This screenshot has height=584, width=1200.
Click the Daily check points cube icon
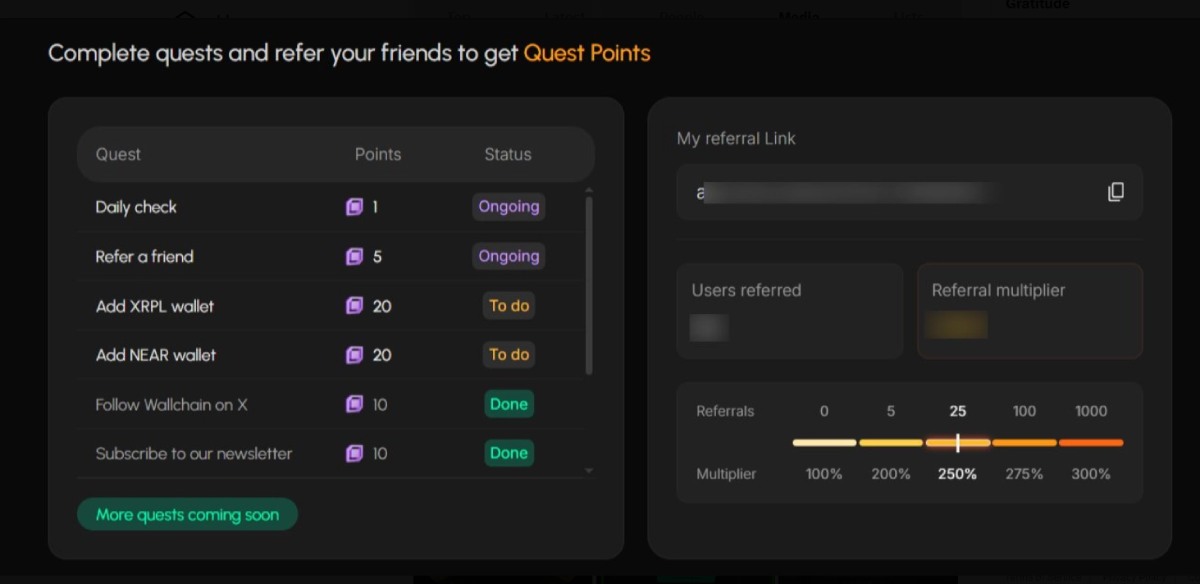click(x=354, y=207)
